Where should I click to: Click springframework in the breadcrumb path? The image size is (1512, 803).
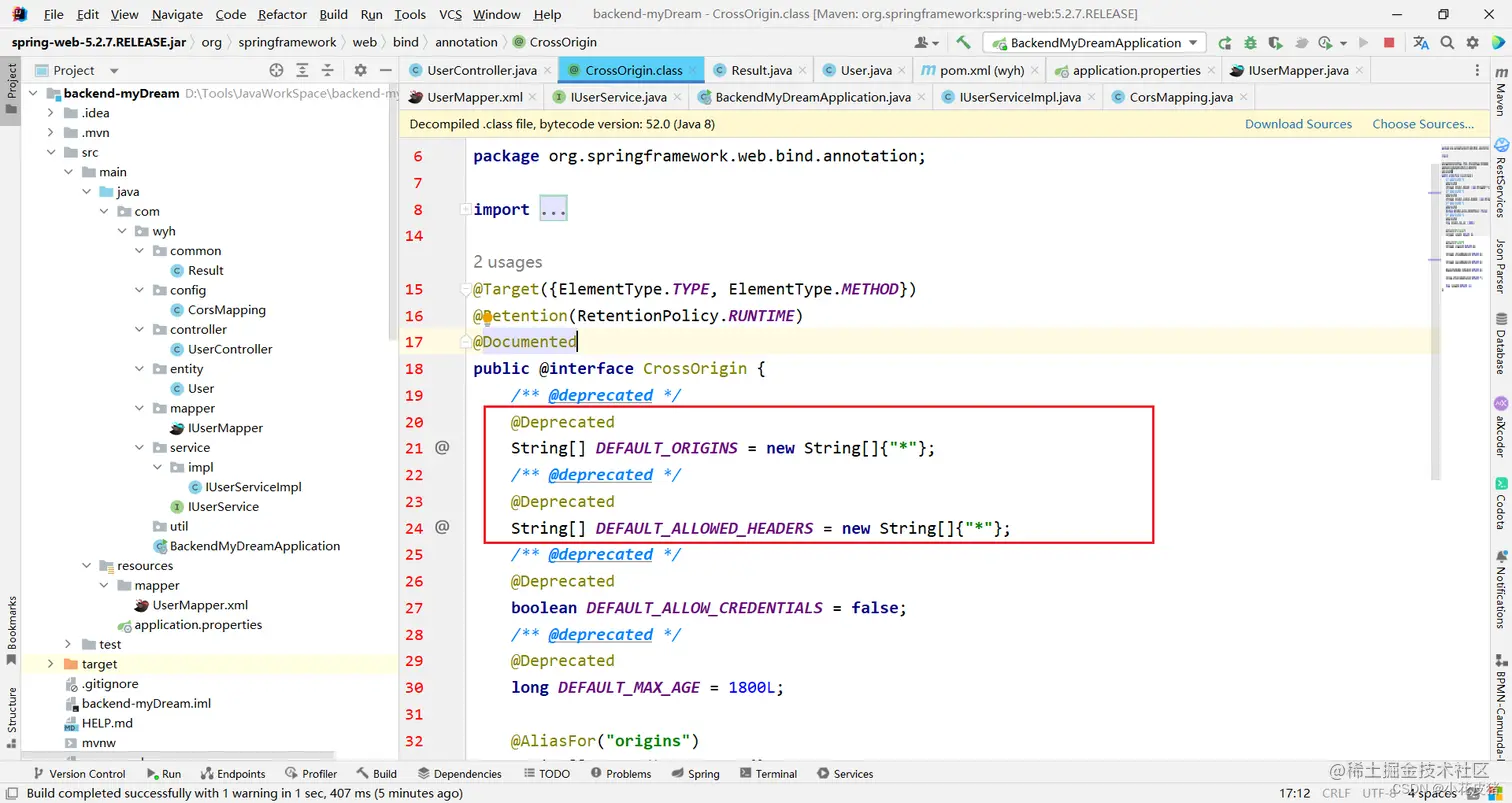[x=289, y=42]
